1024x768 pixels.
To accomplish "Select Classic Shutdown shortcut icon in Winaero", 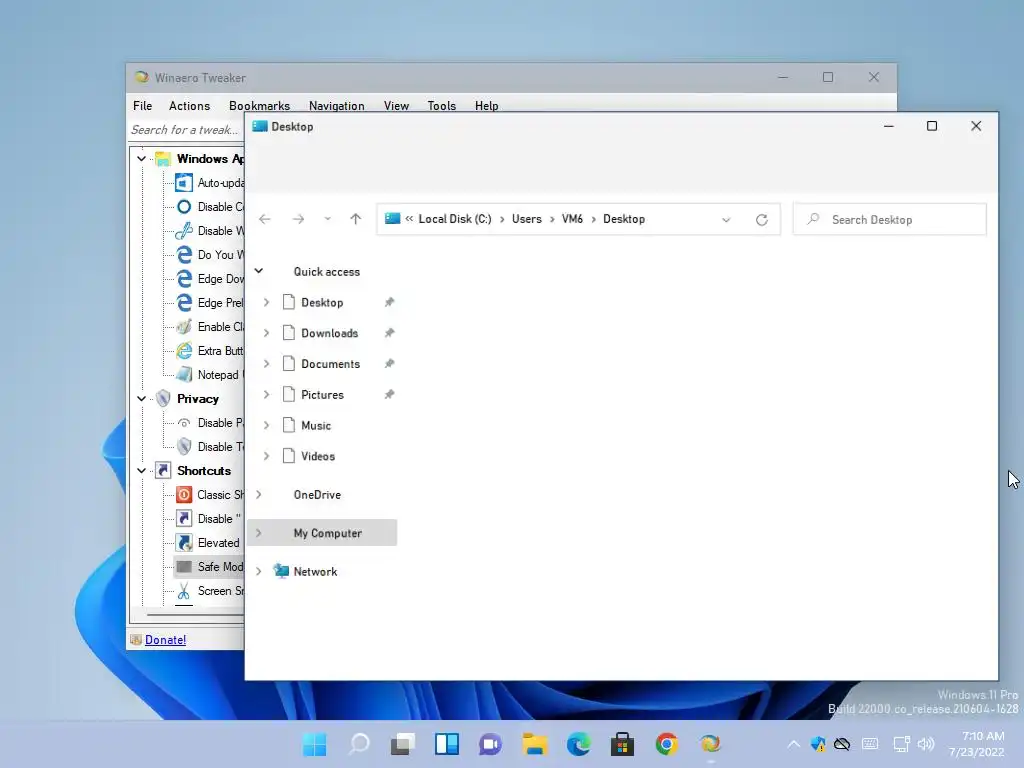I will coord(184,494).
